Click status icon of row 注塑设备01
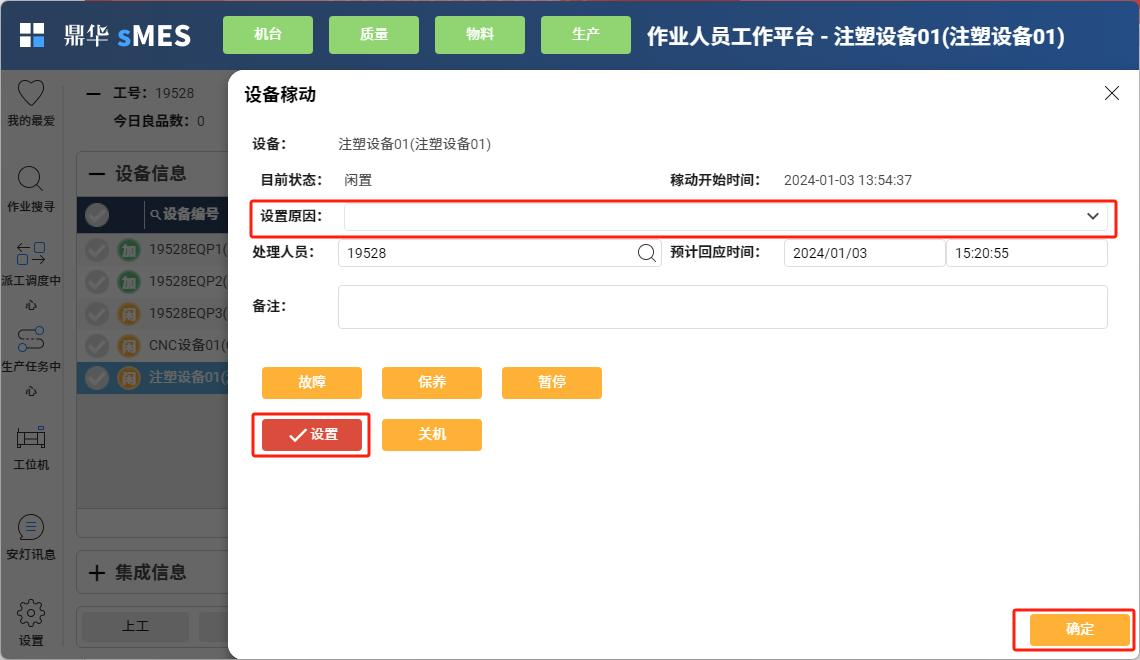The height and width of the screenshot is (660, 1140). pyautogui.click(x=129, y=378)
